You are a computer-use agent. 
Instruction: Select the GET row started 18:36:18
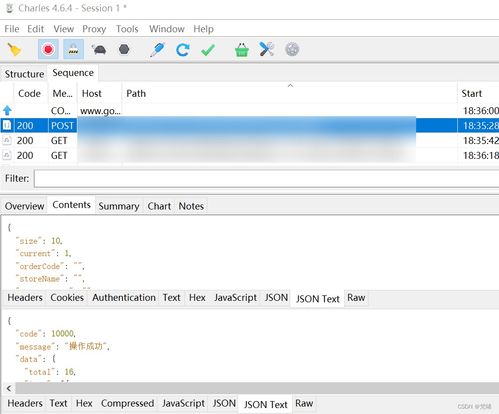249,155
